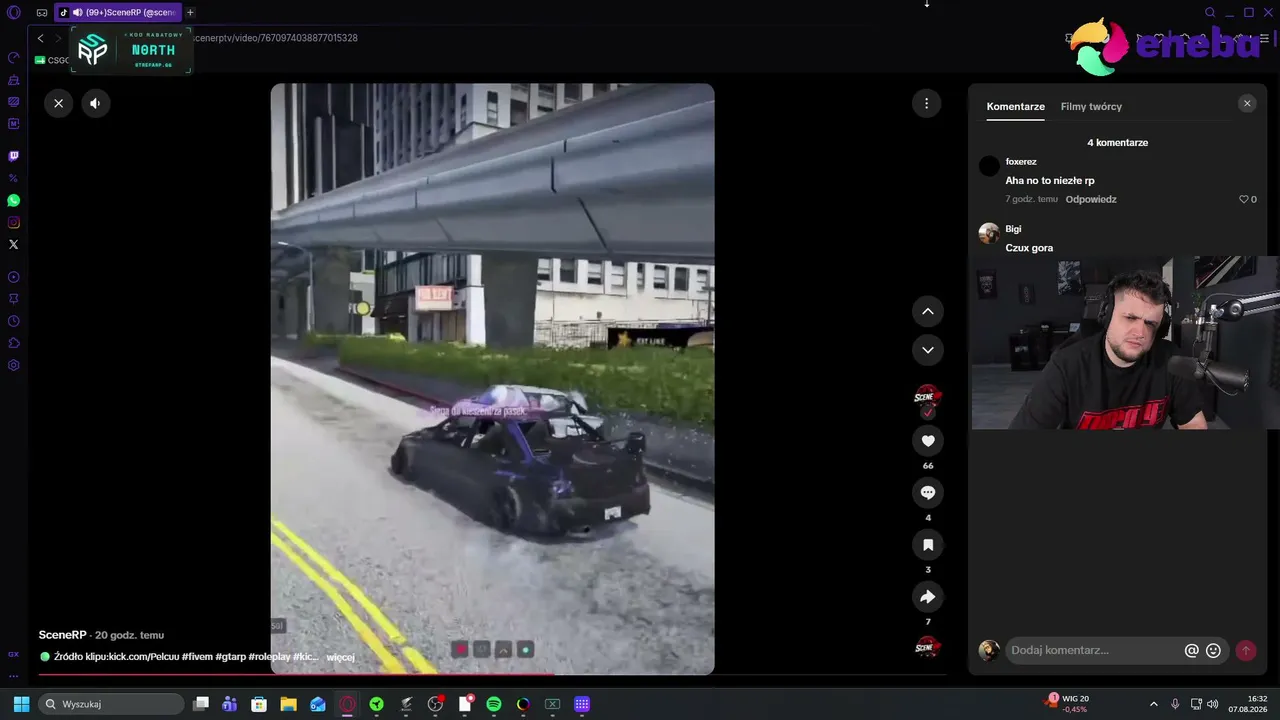Open the Opera GX menu logo
Screen dimensions: 1280x720
(14, 12)
